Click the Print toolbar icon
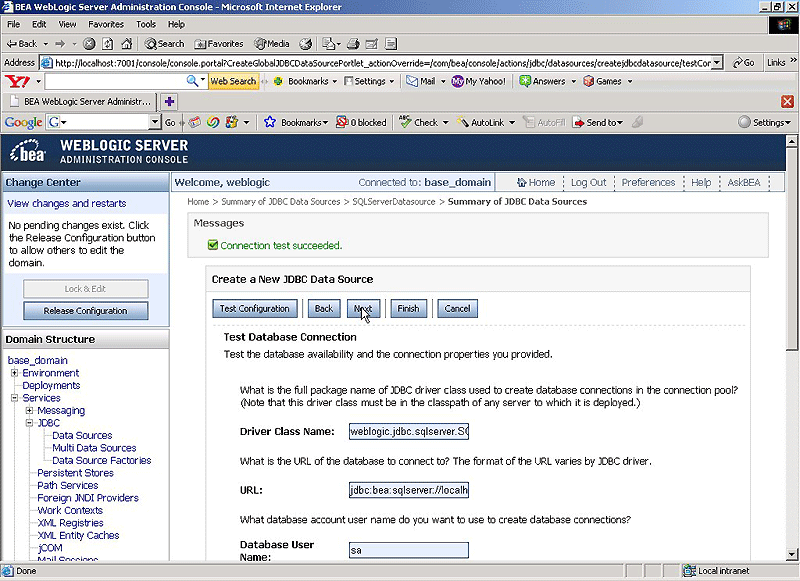 tap(353, 44)
